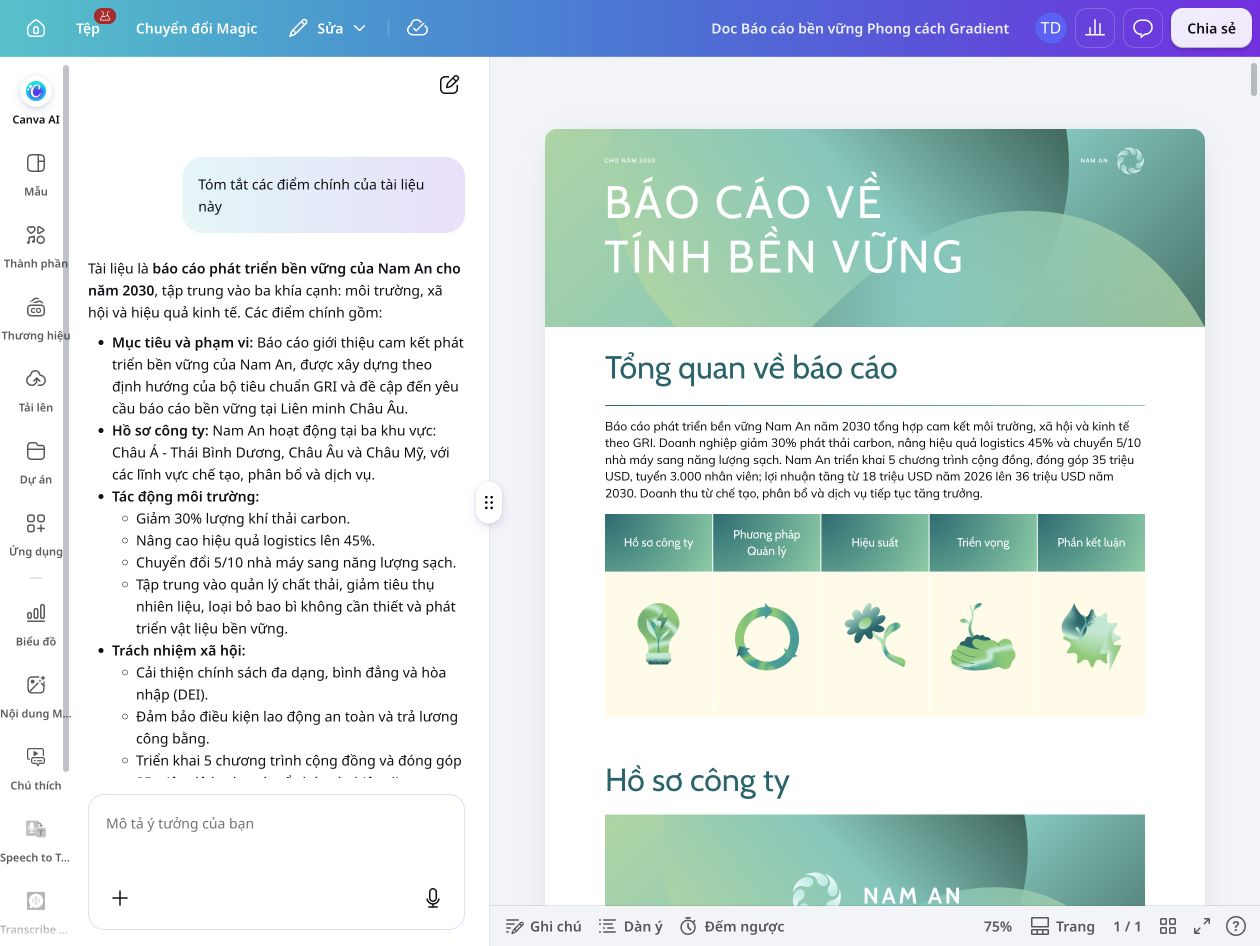The height and width of the screenshot is (946, 1260).
Task: Start the Đếm ngược timer
Action: coord(732,926)
